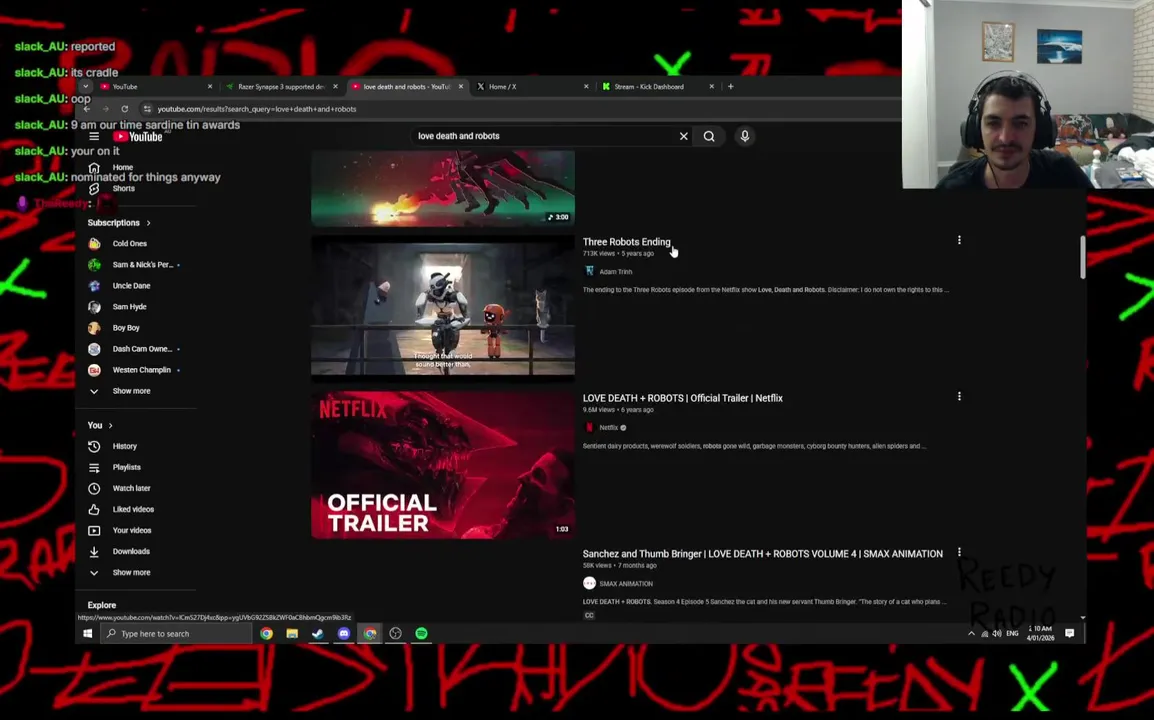Open the volume control in system tray

point(997,633)
